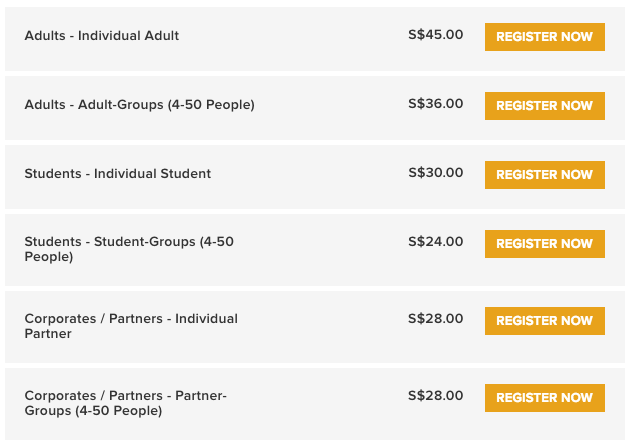Screen dimensions: 630x446
Task: Register for Corporates Individual Partner ticket
Action: pos(544,321)
